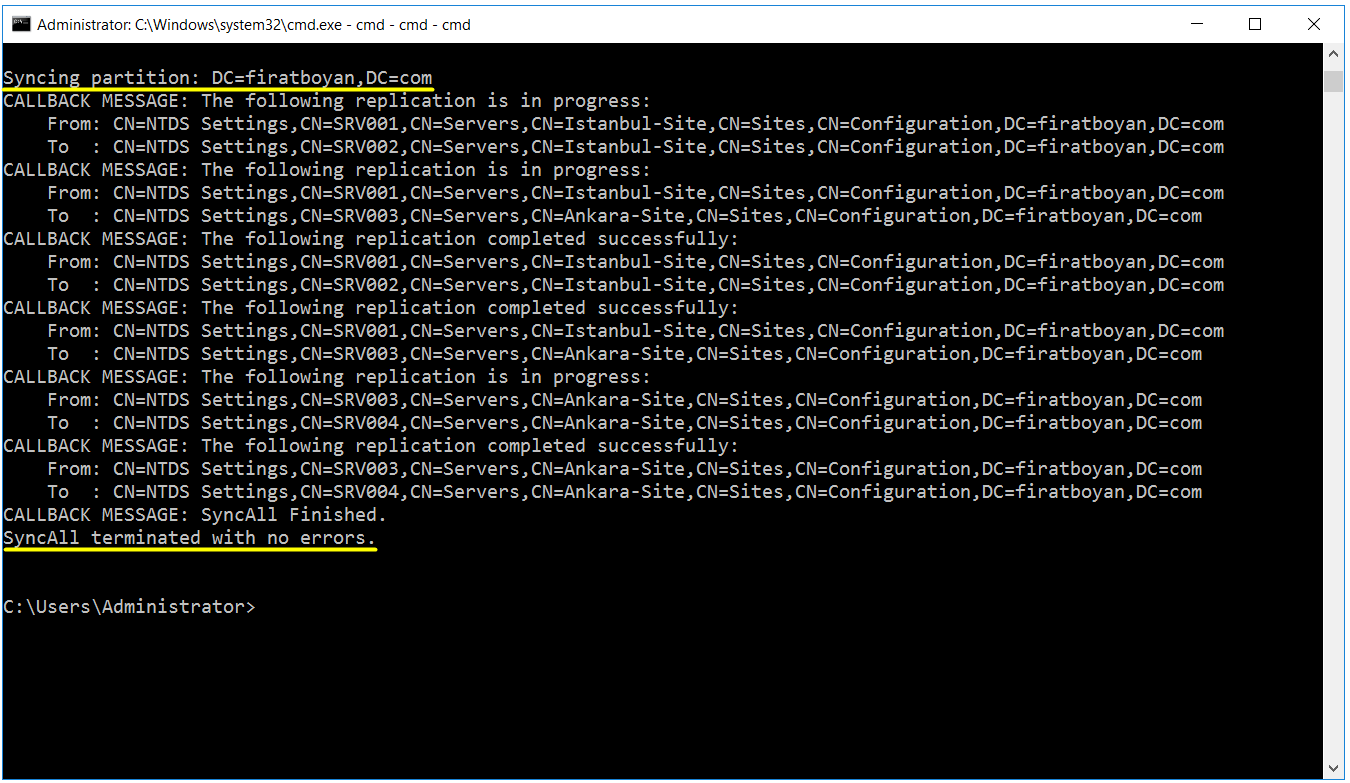
Task: Click 'SyncAll terminated with no errors.' line
Action: coord(190,538)
